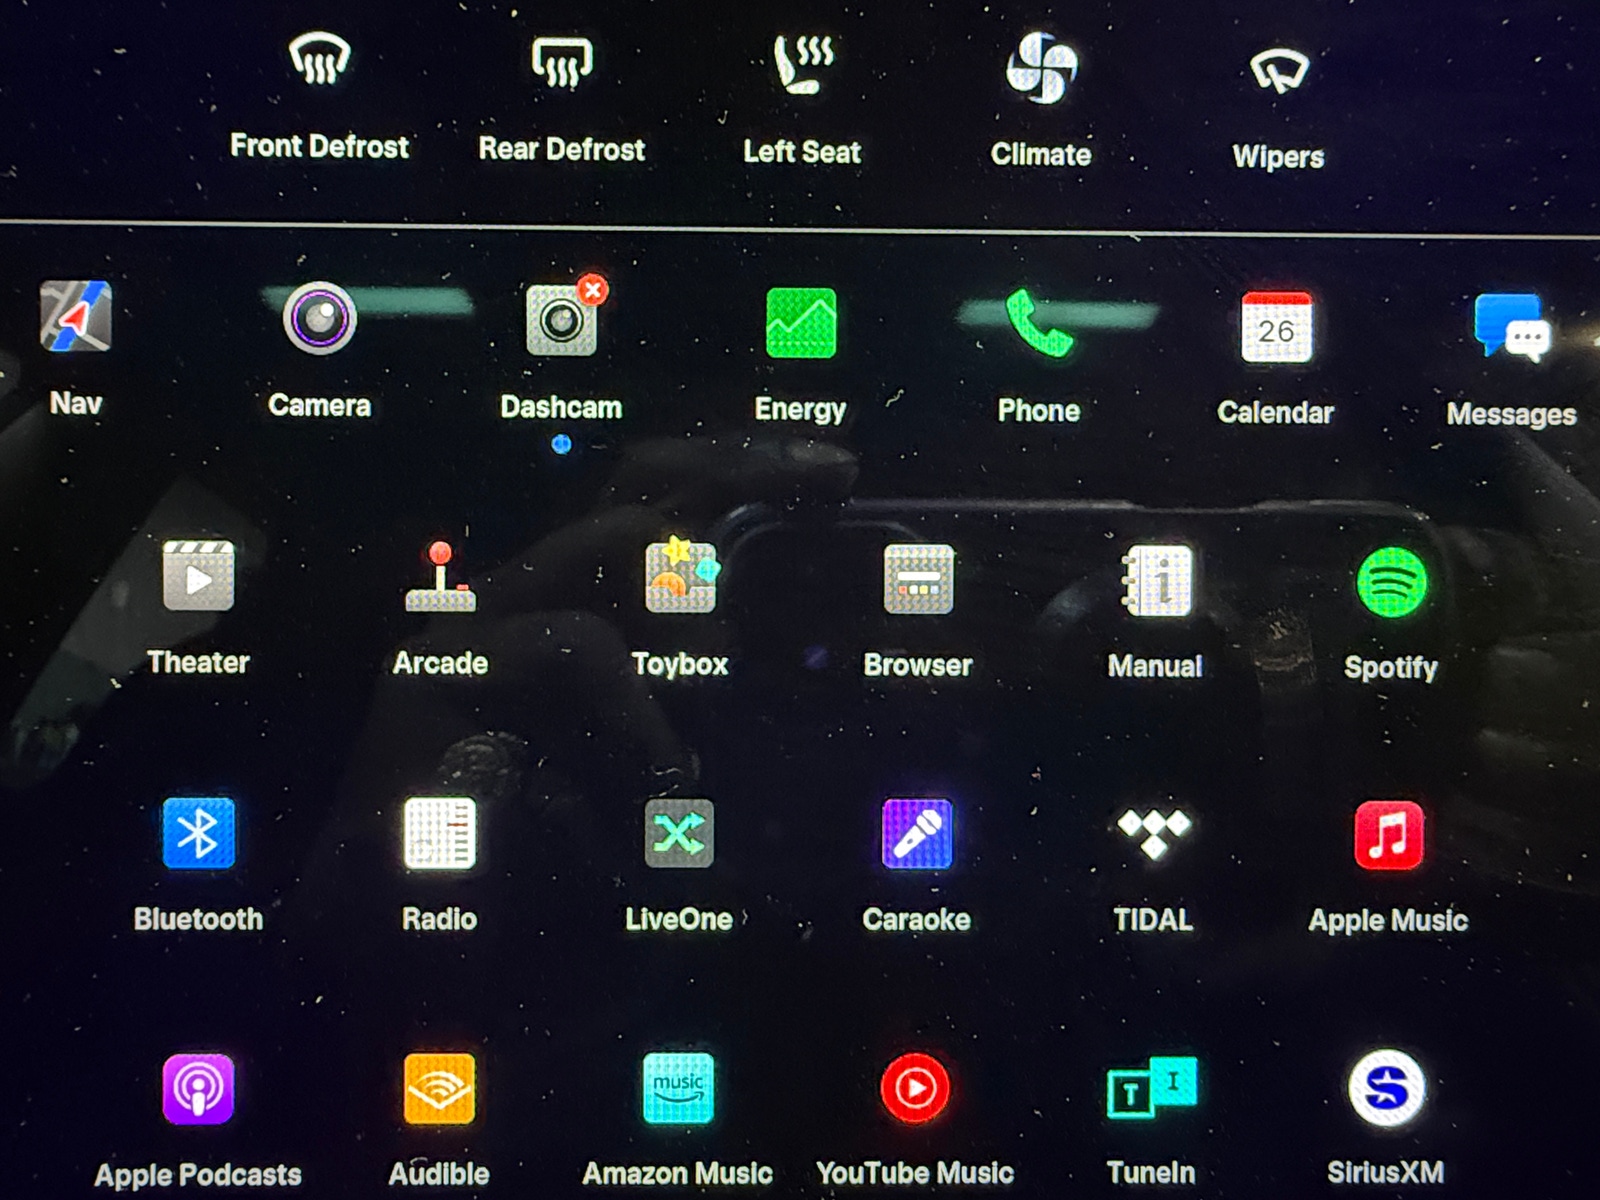Open the Dashcam app icon

coord(560,322)
